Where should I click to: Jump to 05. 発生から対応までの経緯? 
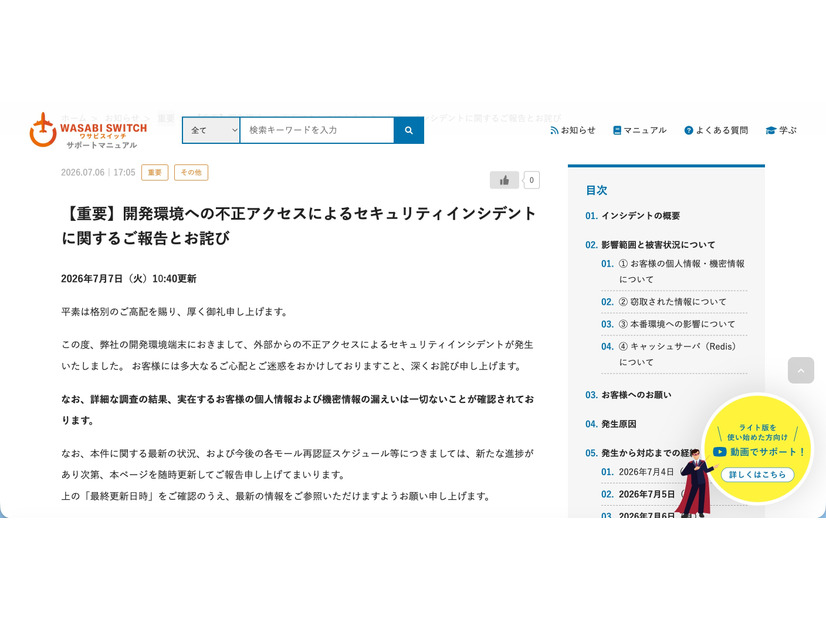tap(642, 453)
